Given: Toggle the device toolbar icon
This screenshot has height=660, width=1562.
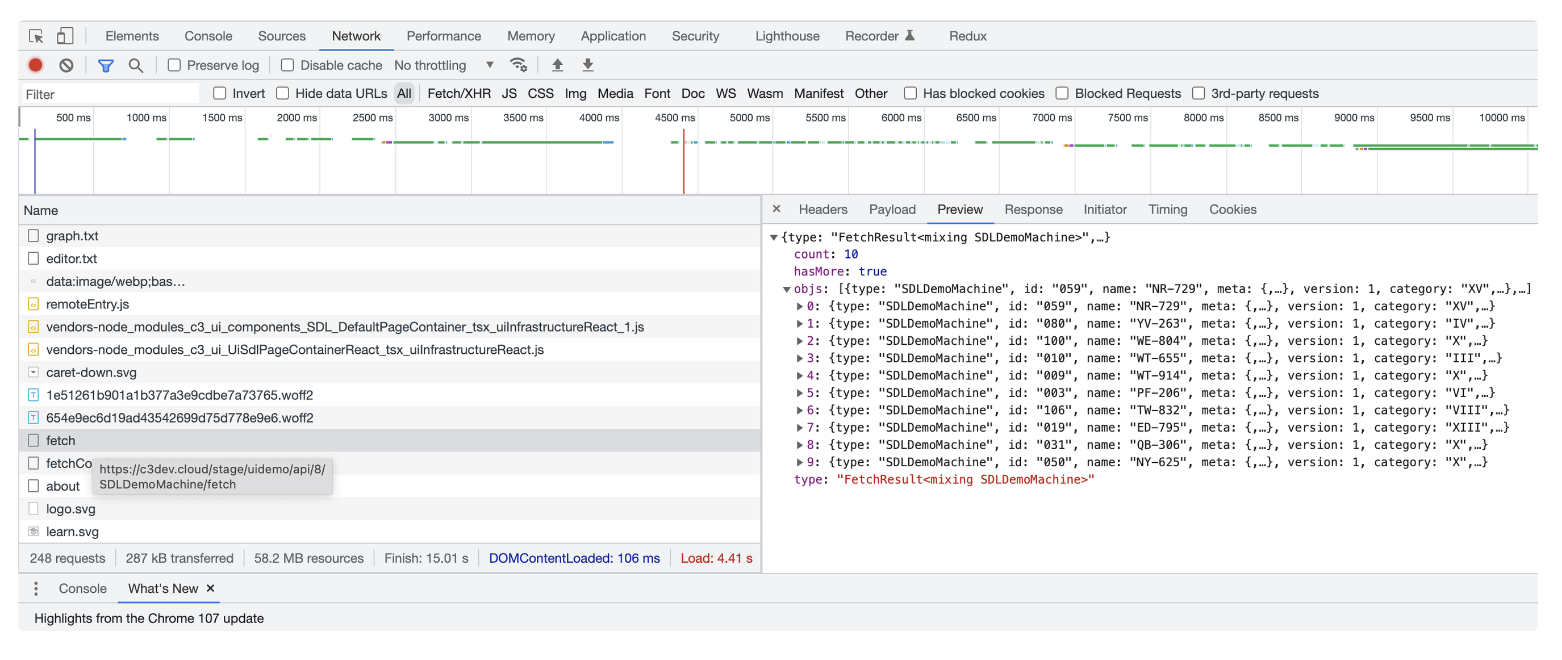Looking at the screenshot, I should (x=63, y=35).
